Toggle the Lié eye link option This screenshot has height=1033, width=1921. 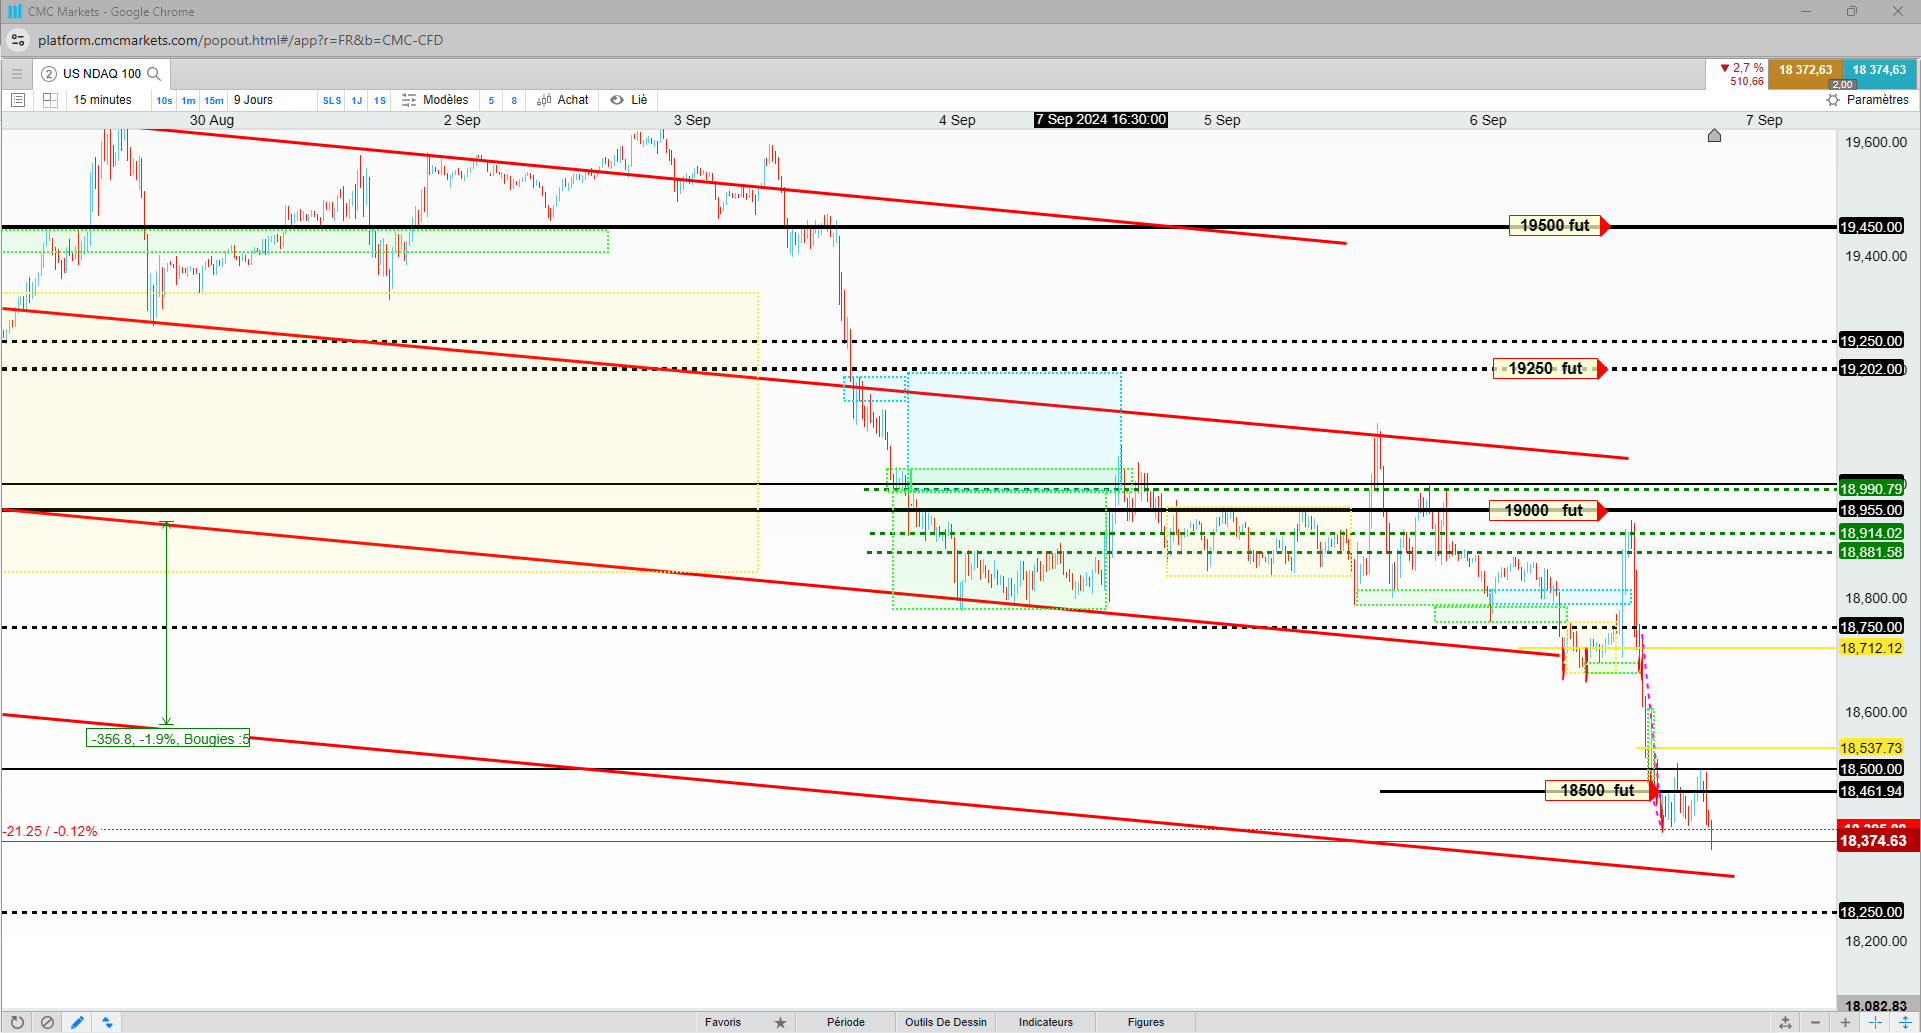(629, 100)
